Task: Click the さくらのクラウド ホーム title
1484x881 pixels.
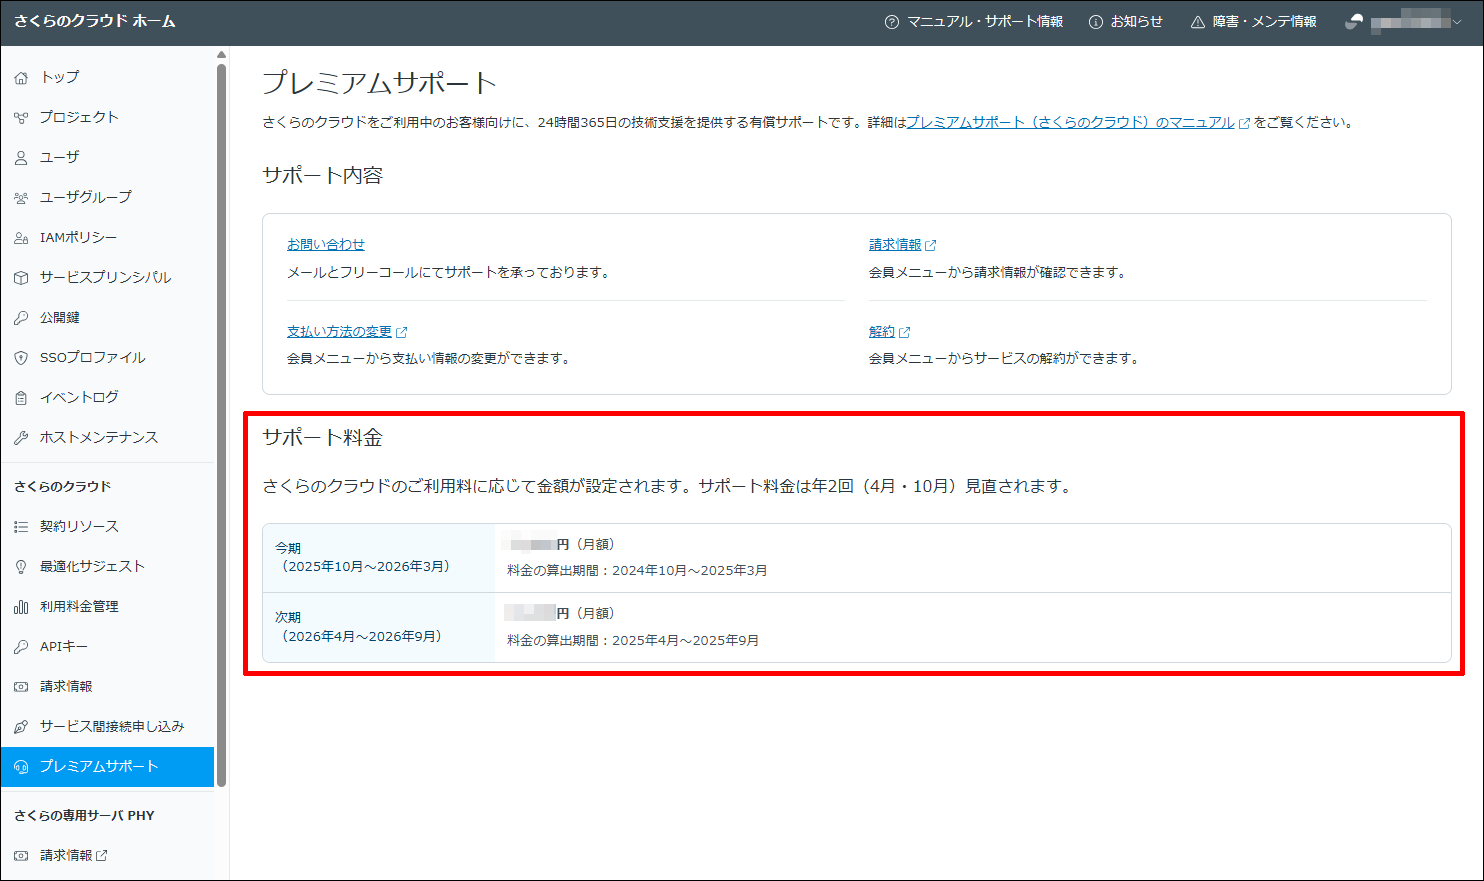Action: pos(95,21)
